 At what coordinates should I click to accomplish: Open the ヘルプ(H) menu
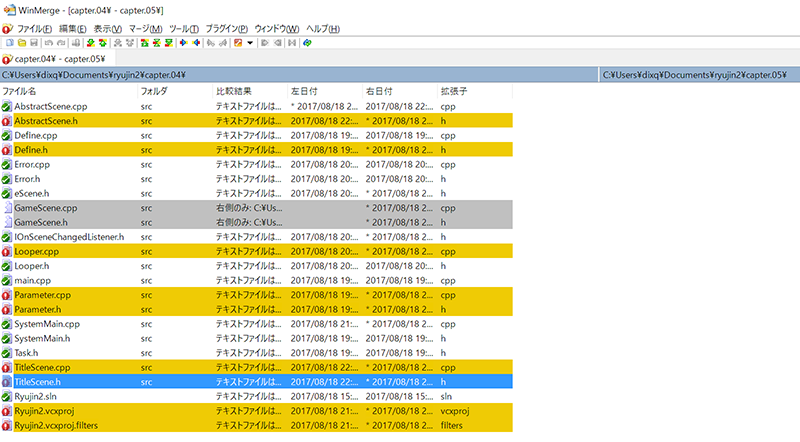323,29
